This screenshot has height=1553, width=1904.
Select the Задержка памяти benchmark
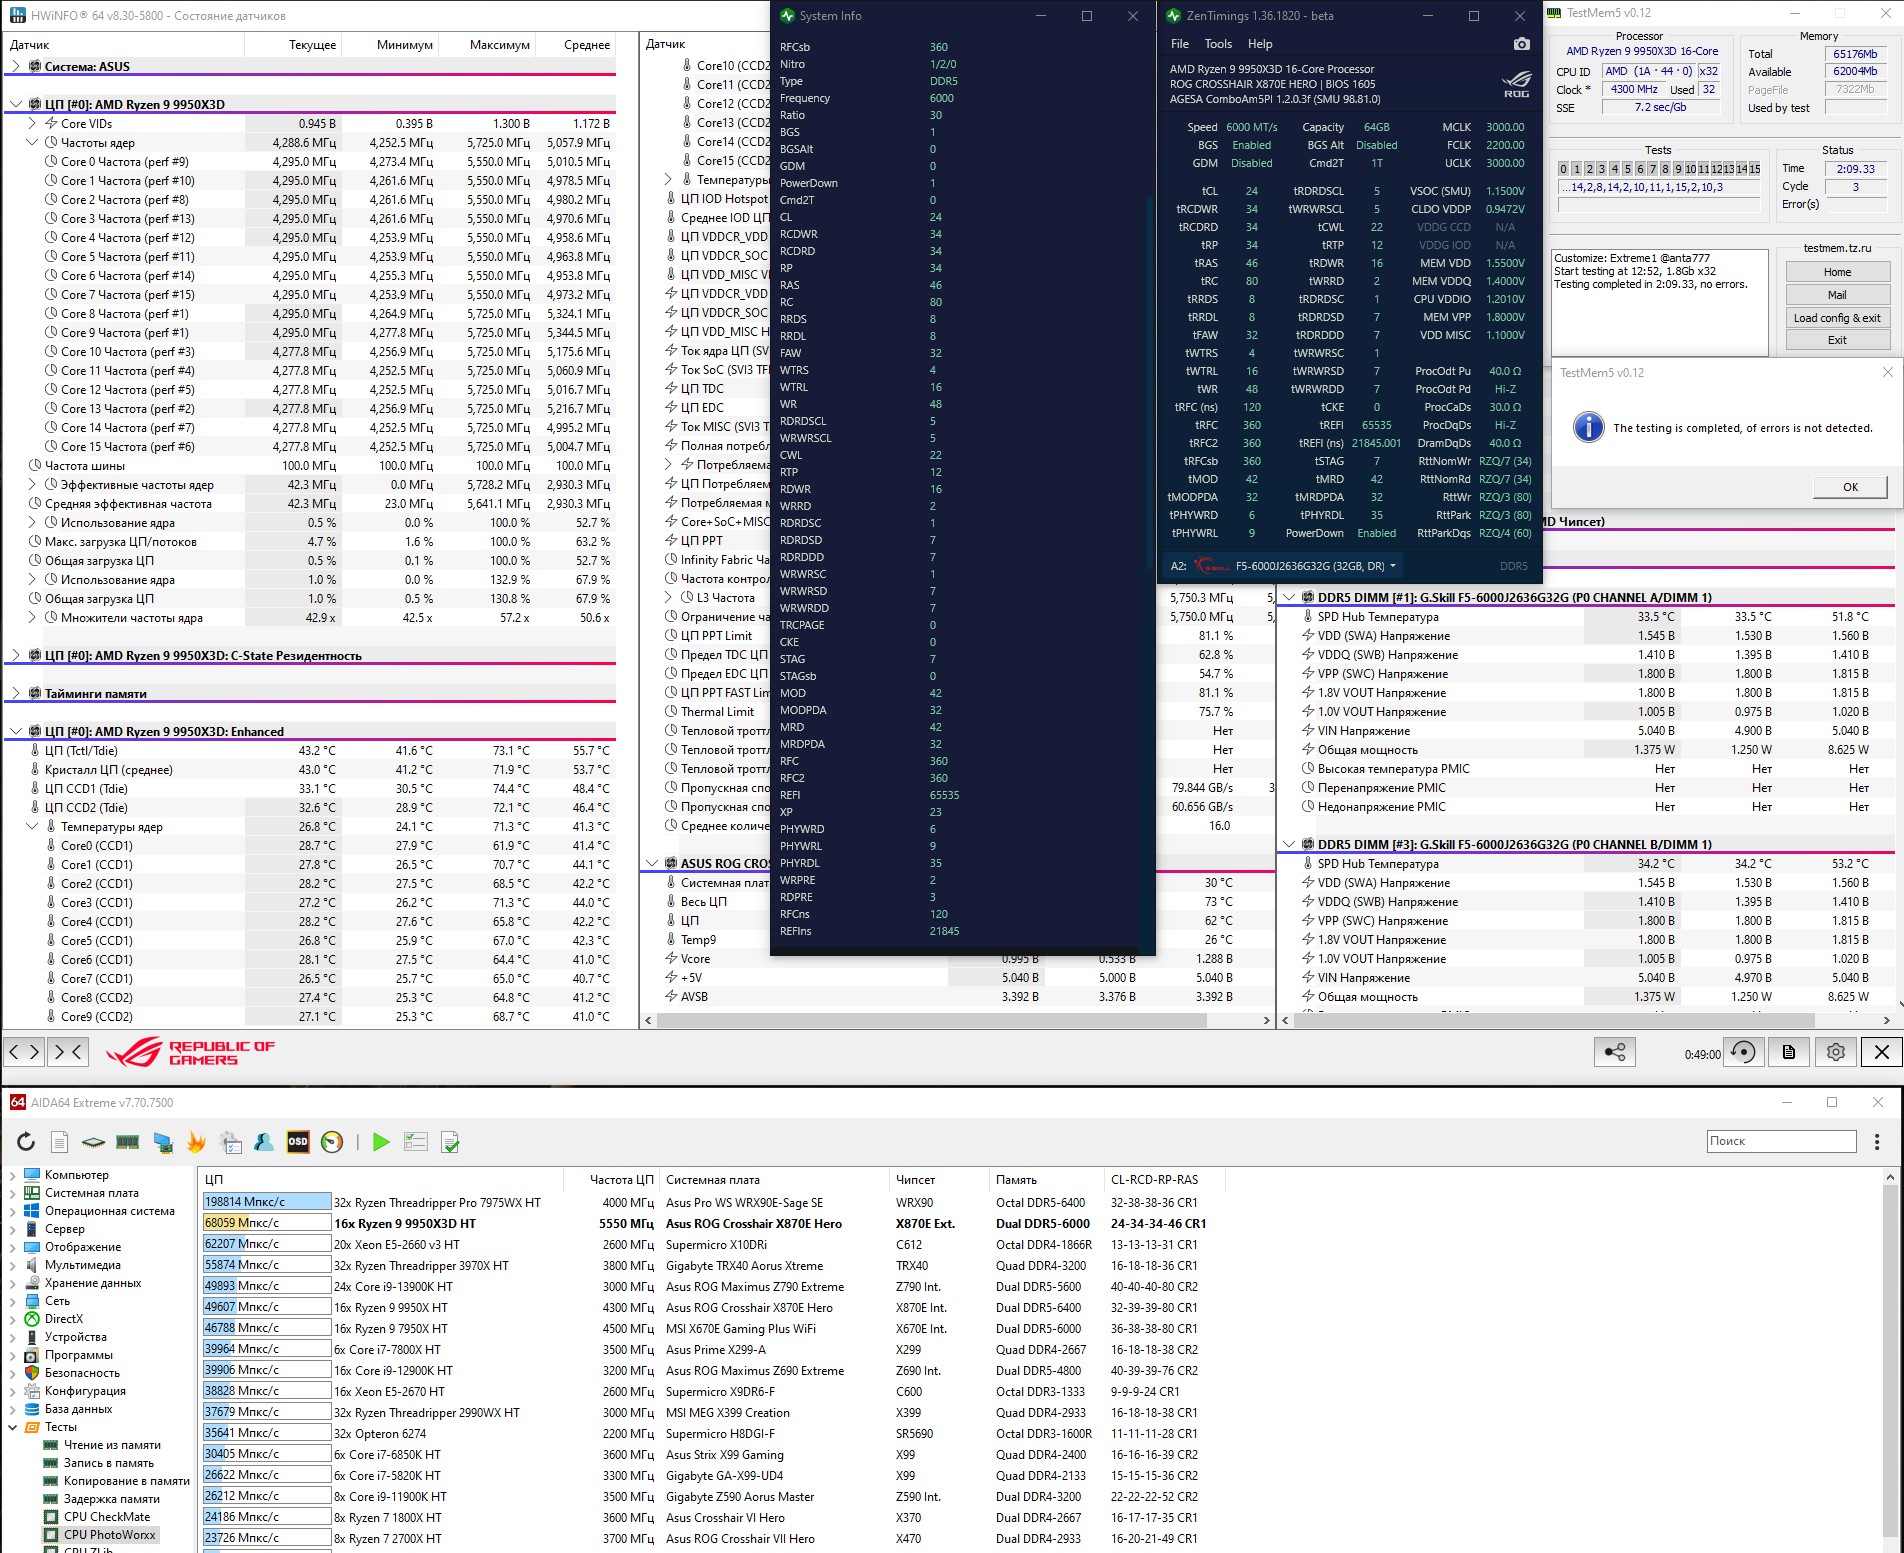[x=112, y=1499]
